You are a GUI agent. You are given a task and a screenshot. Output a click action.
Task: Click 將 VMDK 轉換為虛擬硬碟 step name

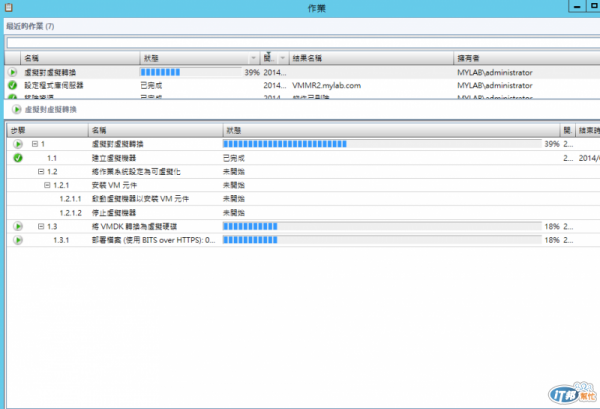click(x=134, y=226)
